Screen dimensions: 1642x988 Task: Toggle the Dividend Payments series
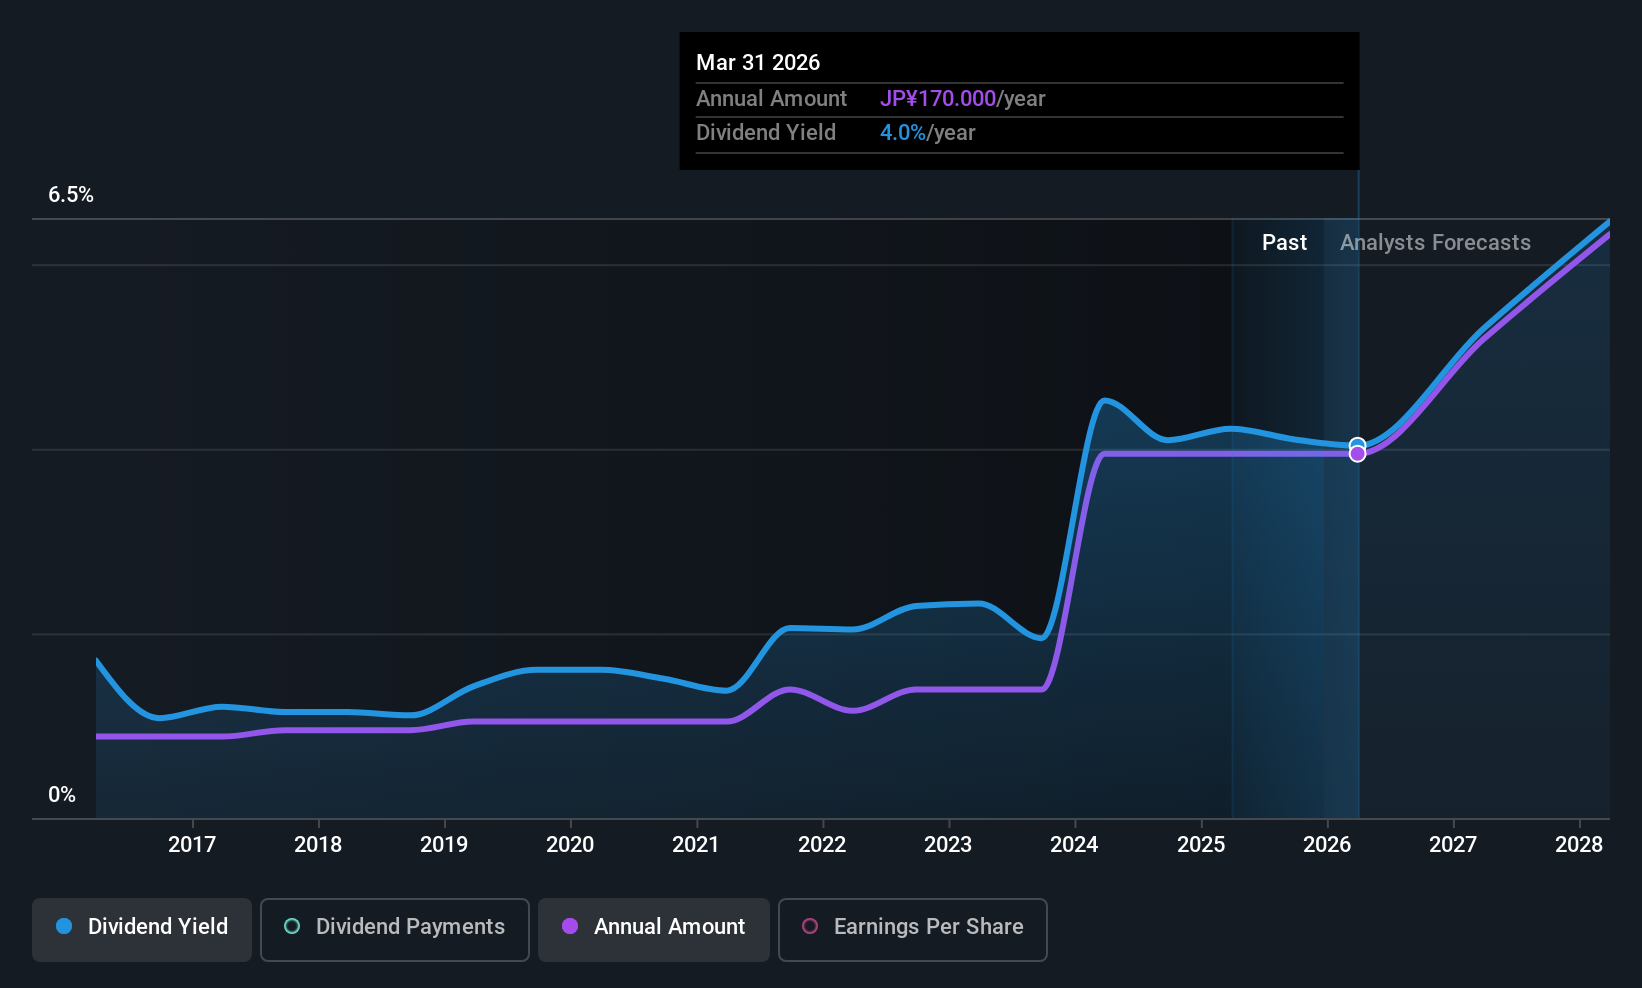(395, 929)
